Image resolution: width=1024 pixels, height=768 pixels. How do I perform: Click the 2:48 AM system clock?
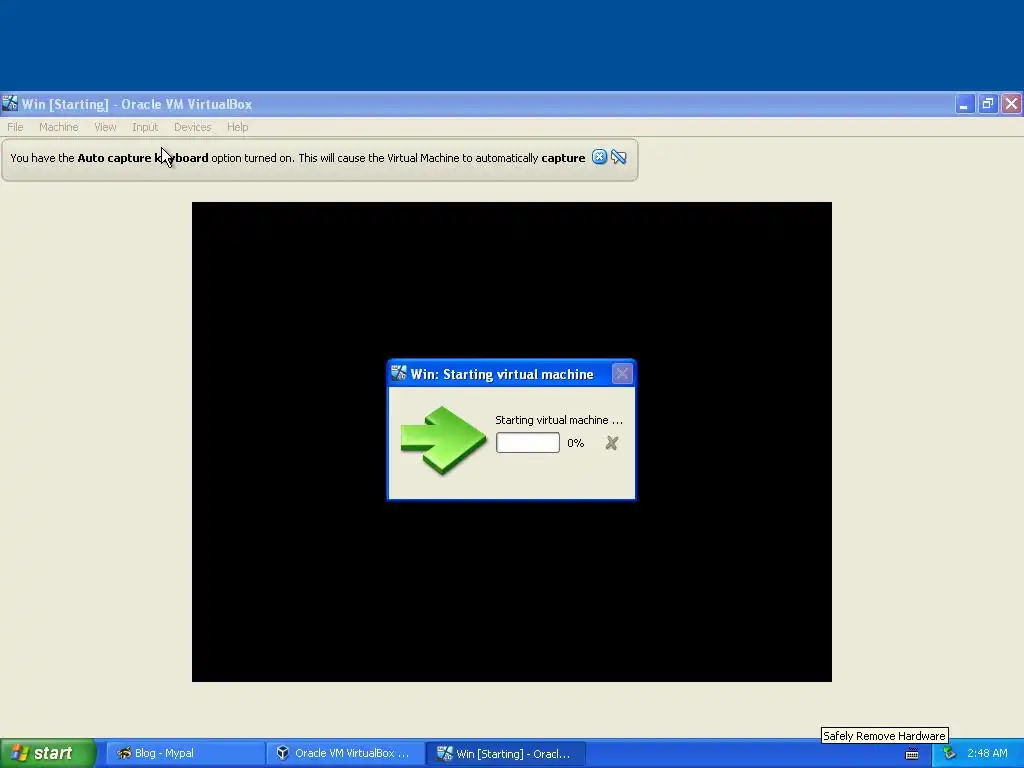pyautogui.click(x=987, y=753)
